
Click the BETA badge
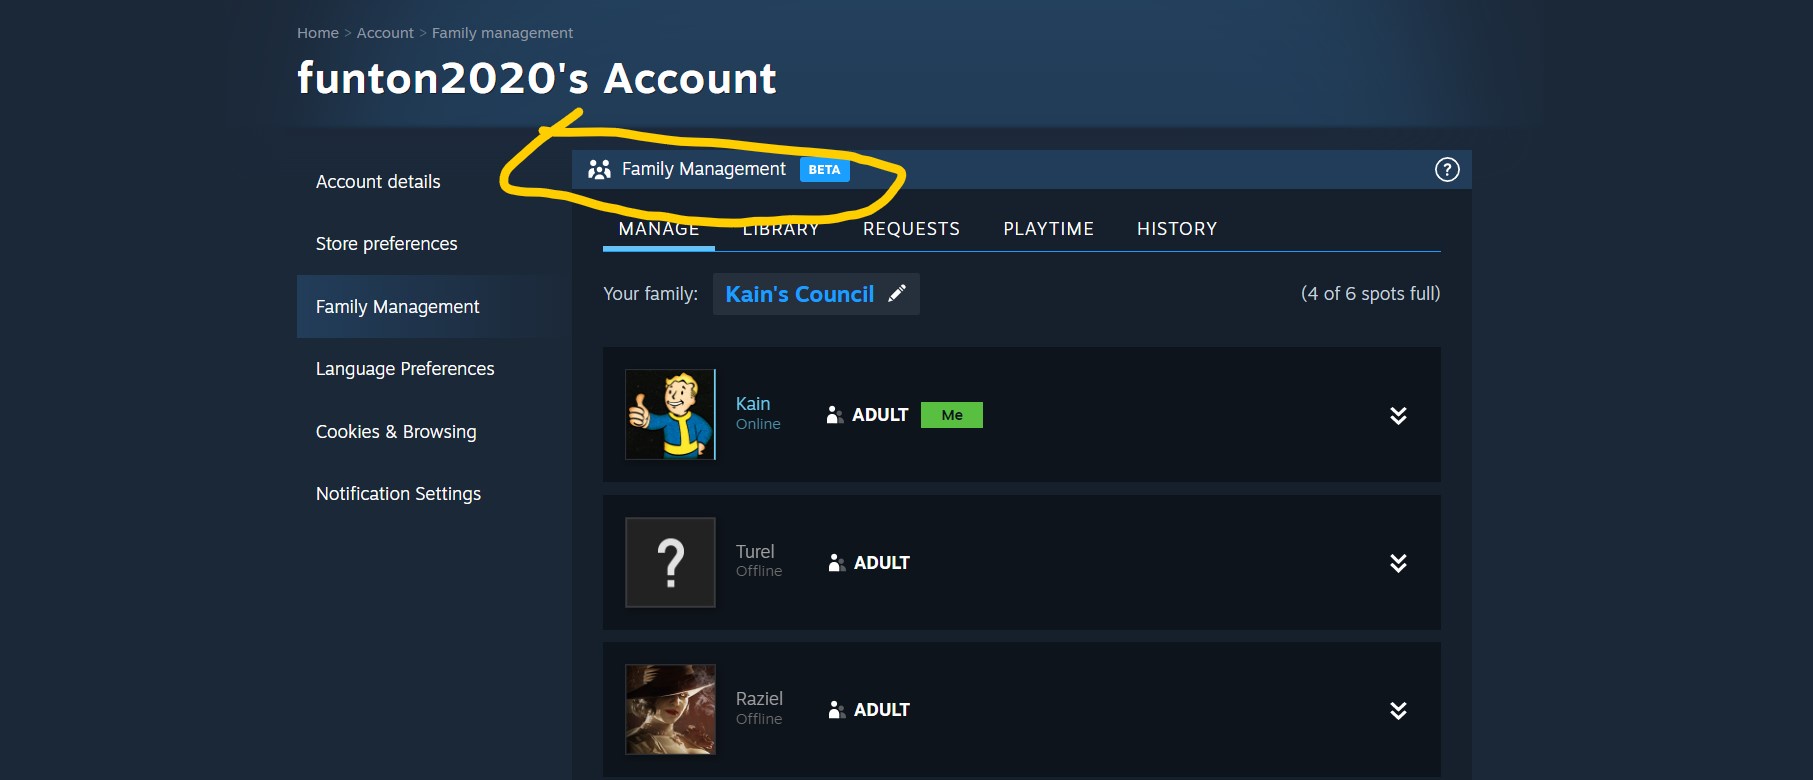[x=825, y=170]
